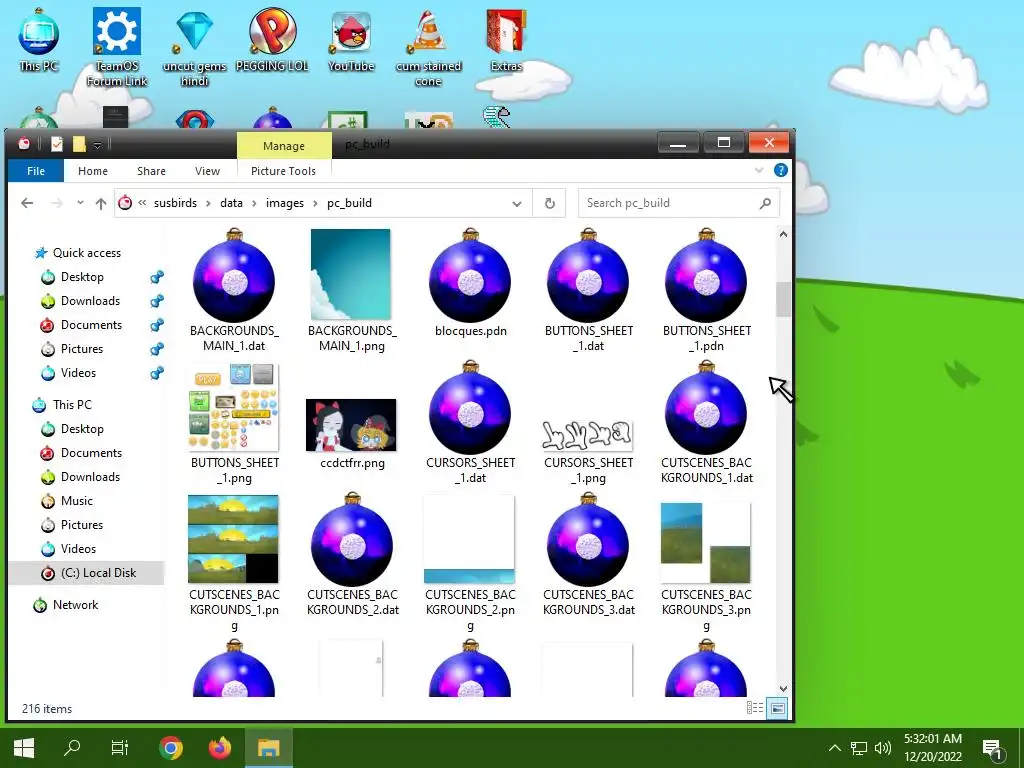The height and width of the screenshot is (768, 1024).
Task: Switch to large icons view layout
Action: (x=777, y=708)
